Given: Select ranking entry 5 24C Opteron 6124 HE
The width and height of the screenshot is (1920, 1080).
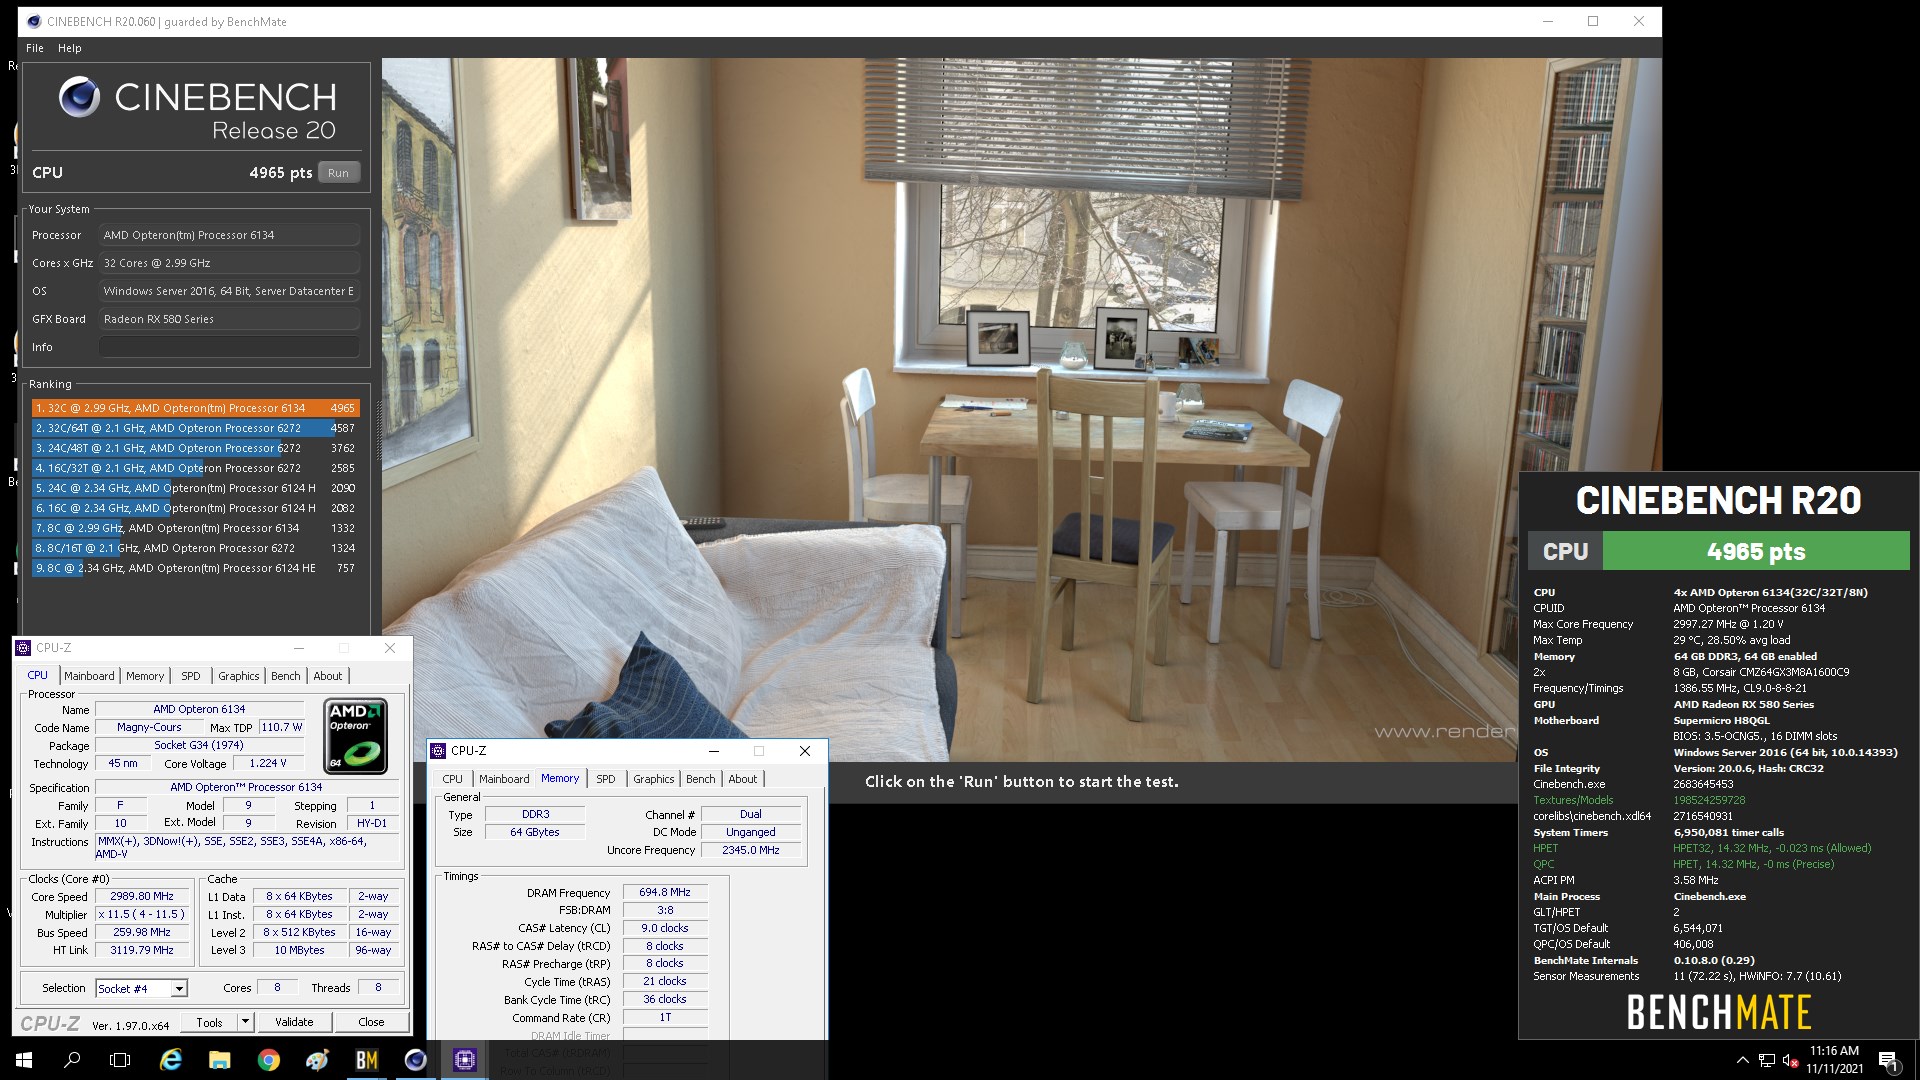Looking at the screenshot, I should (195, 488).
